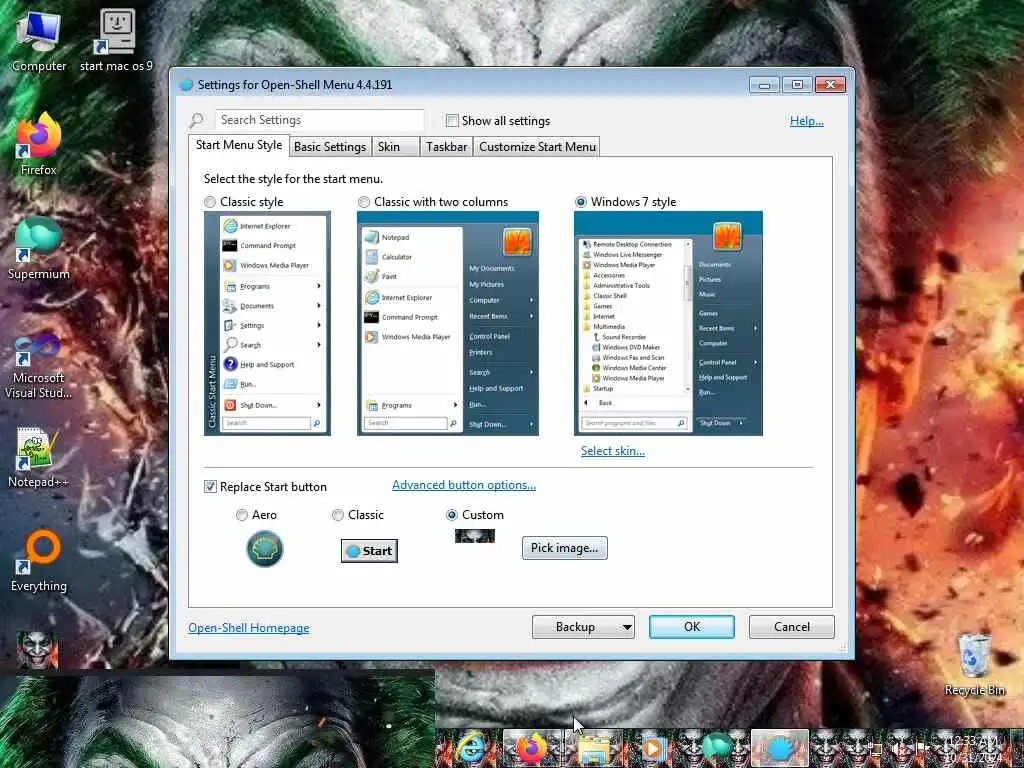Select the Windows 7 style radio button
Image resolution: width=1024 pixels, height=768 pixels.
click(581, 202)
